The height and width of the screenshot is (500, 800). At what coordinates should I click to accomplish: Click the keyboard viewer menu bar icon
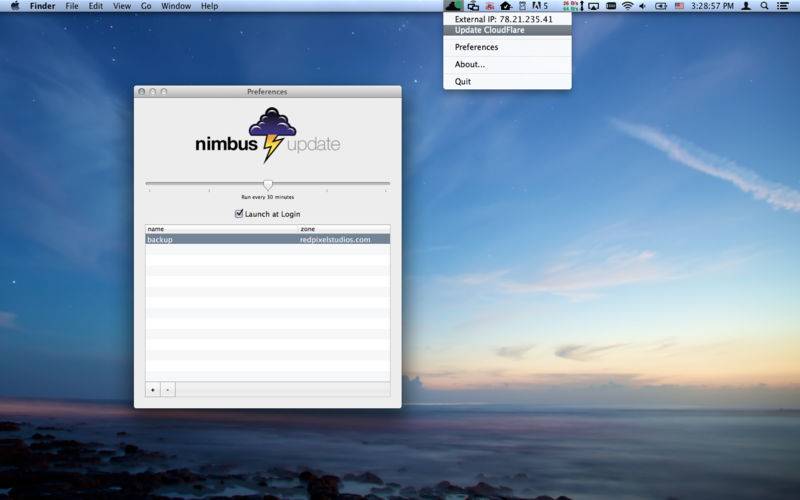coord(611,6)
